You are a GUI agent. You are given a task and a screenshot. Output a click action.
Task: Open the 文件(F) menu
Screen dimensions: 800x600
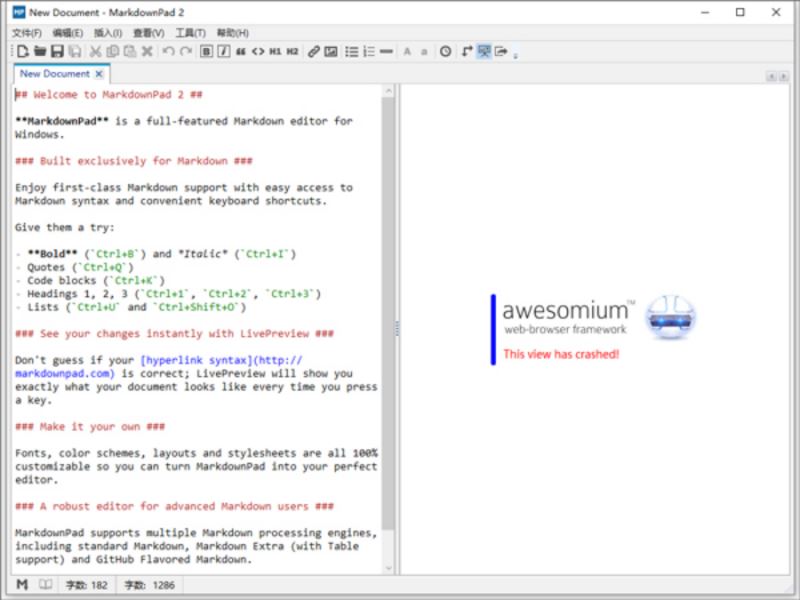pos(27,33)
